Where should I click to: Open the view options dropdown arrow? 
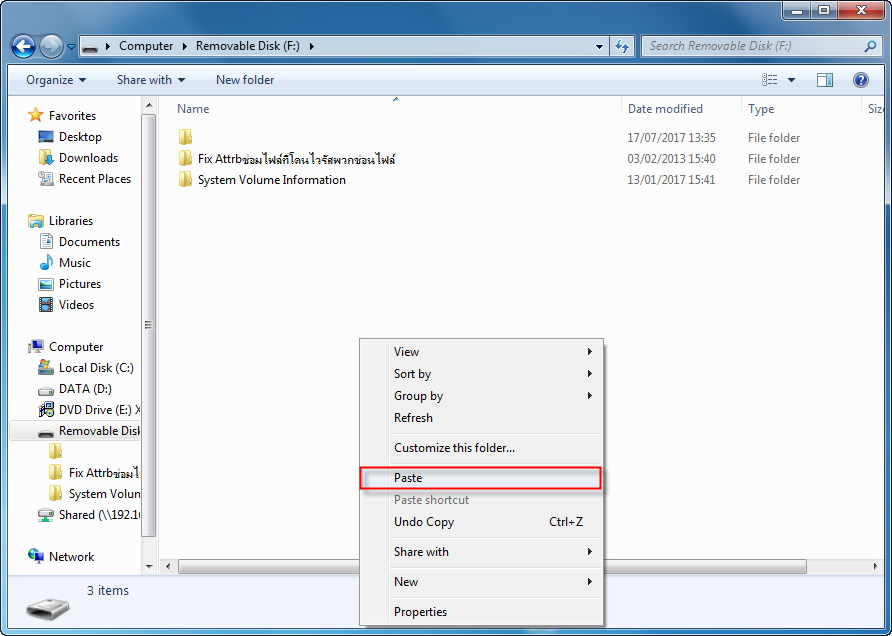point(791,80)
